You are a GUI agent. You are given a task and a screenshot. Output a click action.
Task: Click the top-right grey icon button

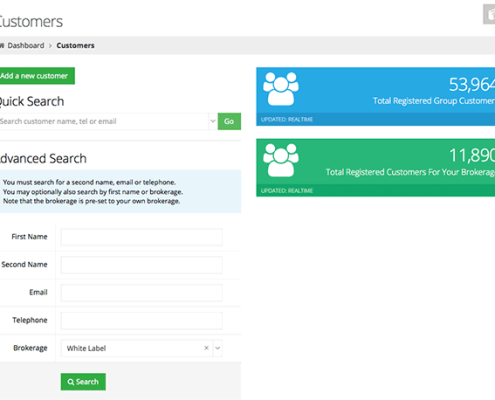[489, 14]
